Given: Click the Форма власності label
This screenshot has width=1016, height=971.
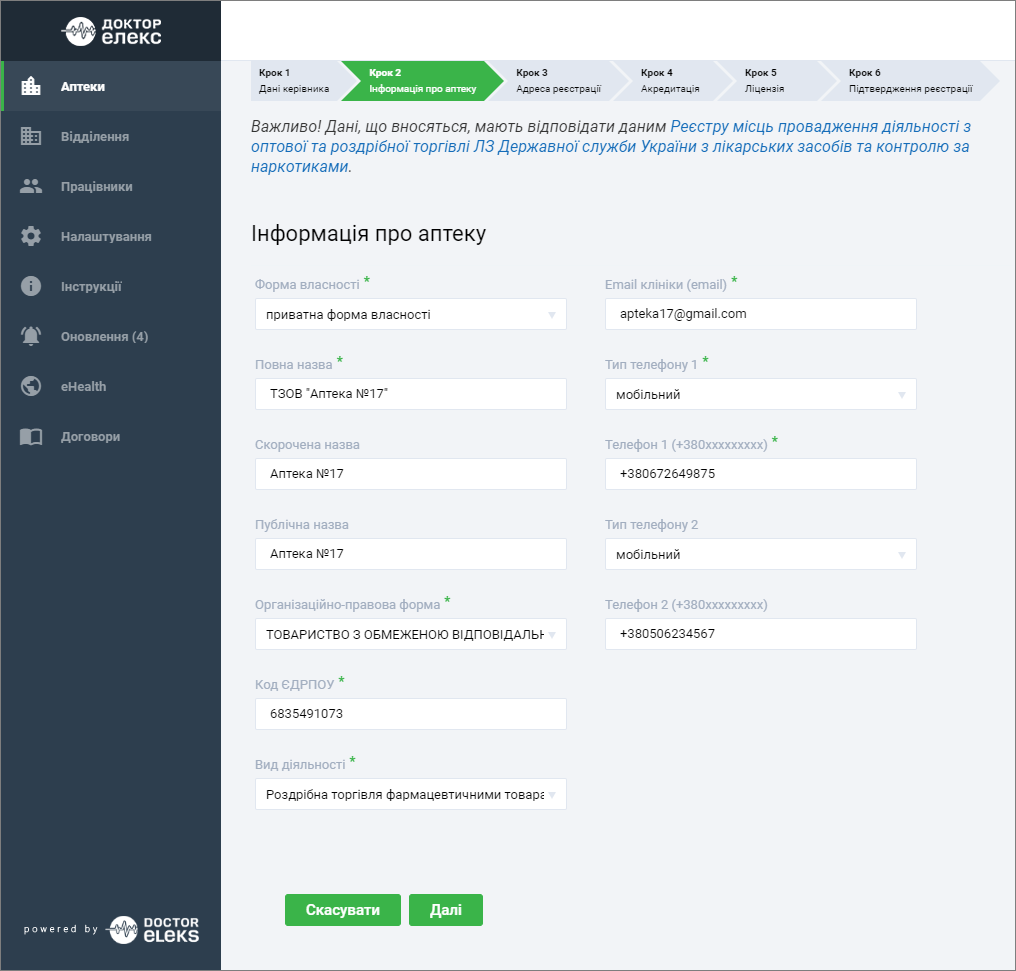Looking at the screenshot, I should pyautogui.click(x=307, y=285).
